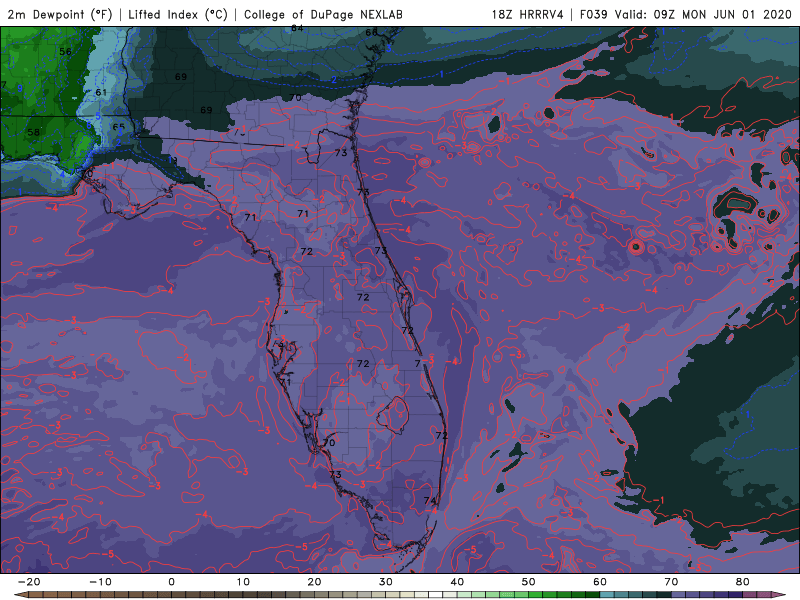Click the 56 dewpoint value on the map

[65, 52]
